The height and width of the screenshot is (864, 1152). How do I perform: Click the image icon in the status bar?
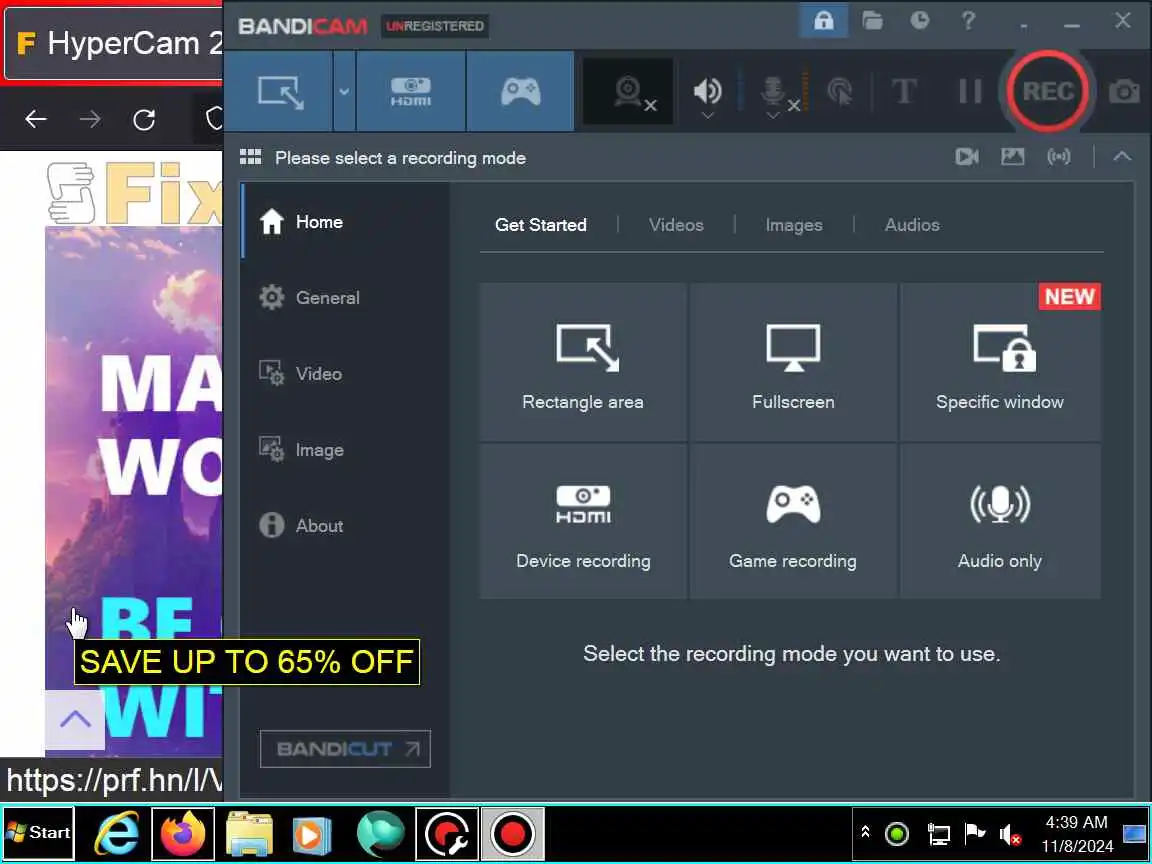point(1012,156)
